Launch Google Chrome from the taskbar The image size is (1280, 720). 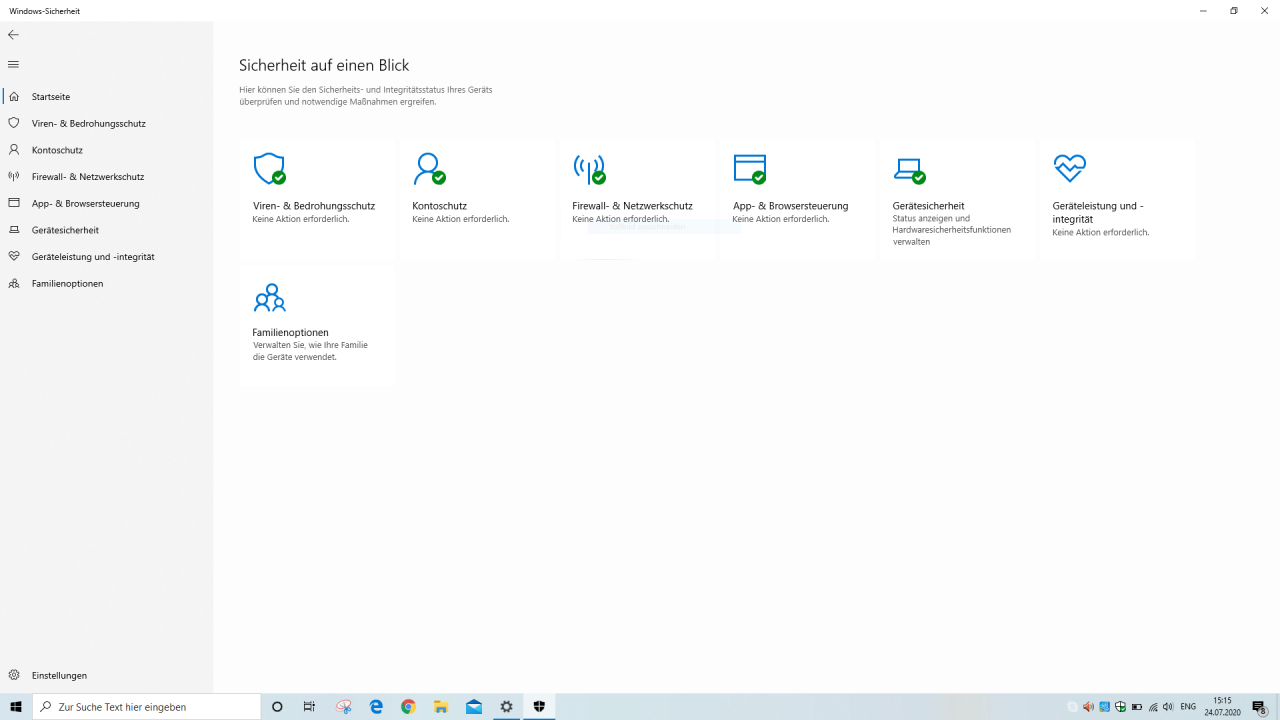click(x=408, y=707)
